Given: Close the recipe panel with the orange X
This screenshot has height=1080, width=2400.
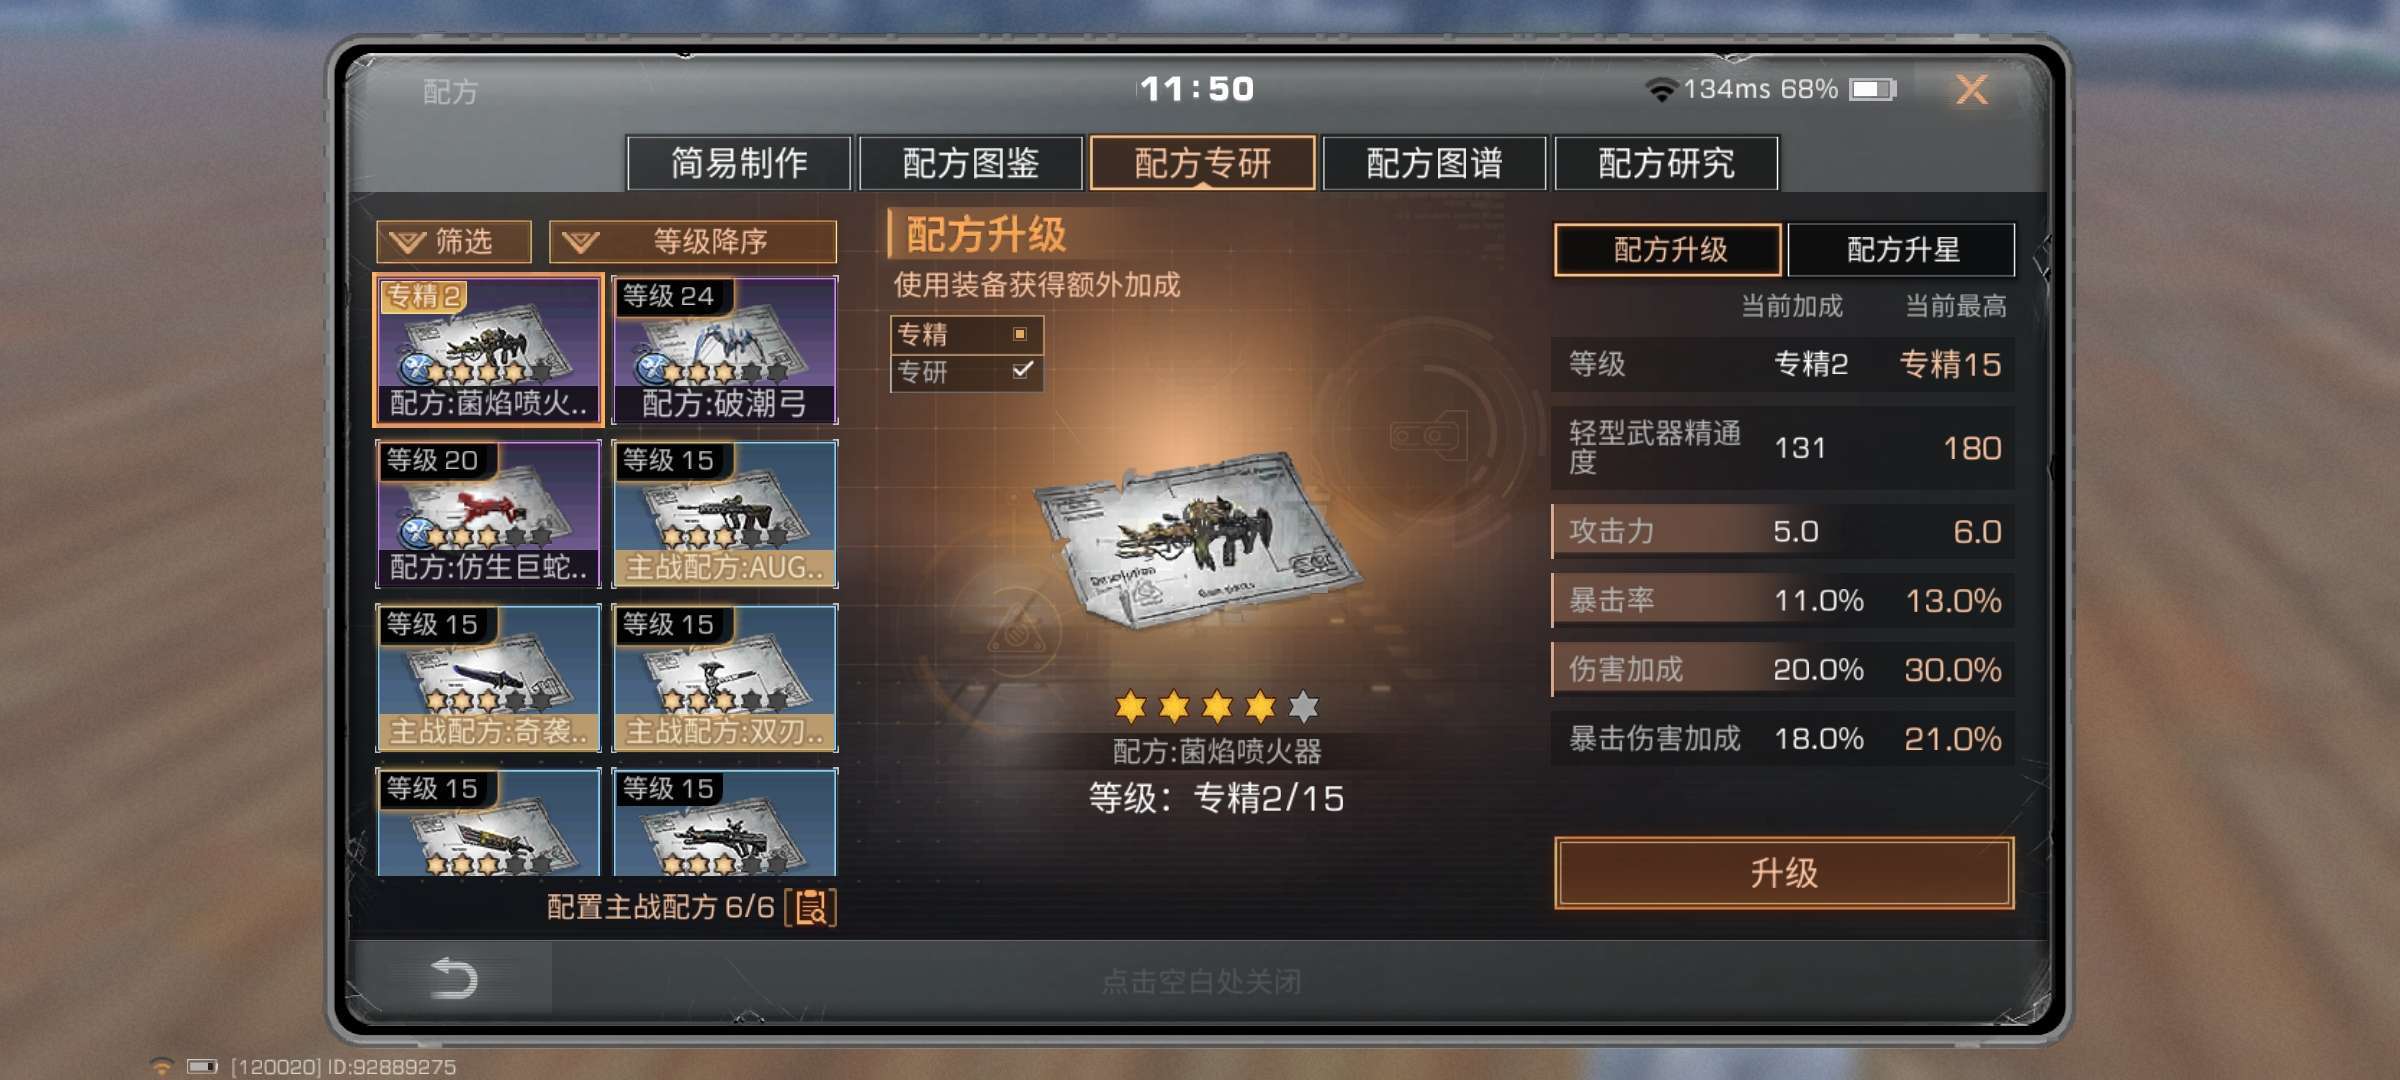Looking at the screenshot, I should click(x=1971, y=90).
